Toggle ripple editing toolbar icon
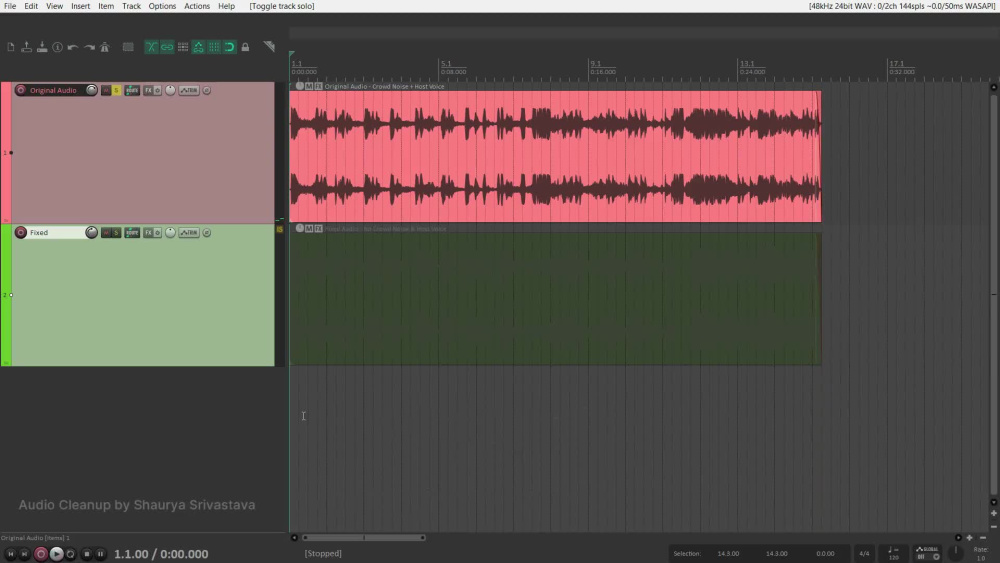The image size is (1000, 563). point(183,47)
